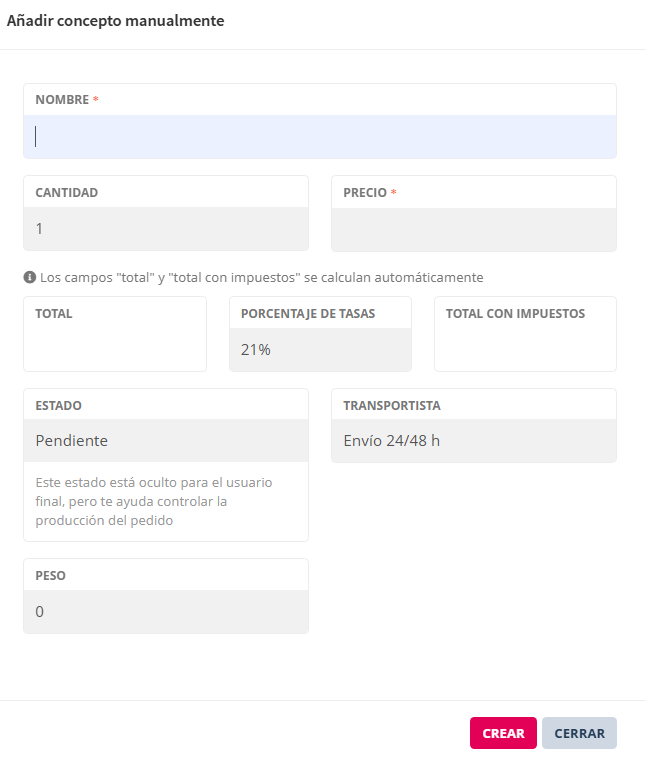Click the Cantidad field showing 1

pyautogui.click(x=166, y=229)
